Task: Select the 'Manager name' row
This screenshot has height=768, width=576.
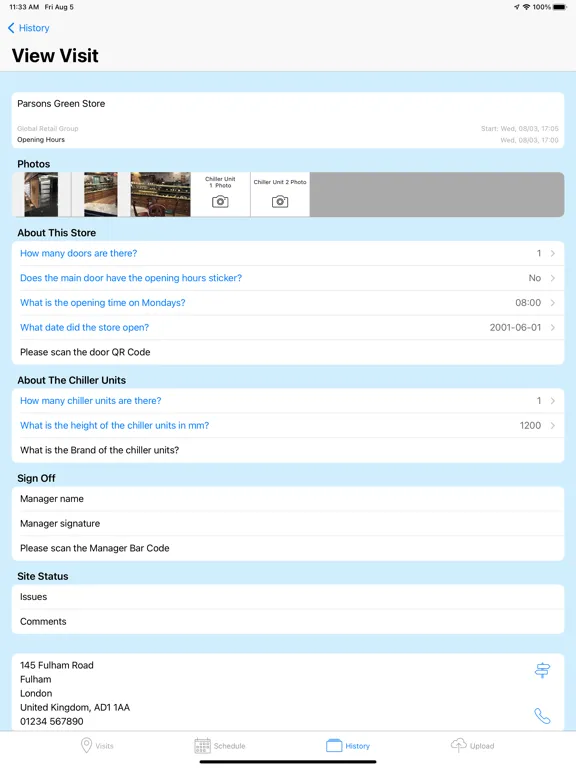Action: pyautogui.click(x=288, y=499)
